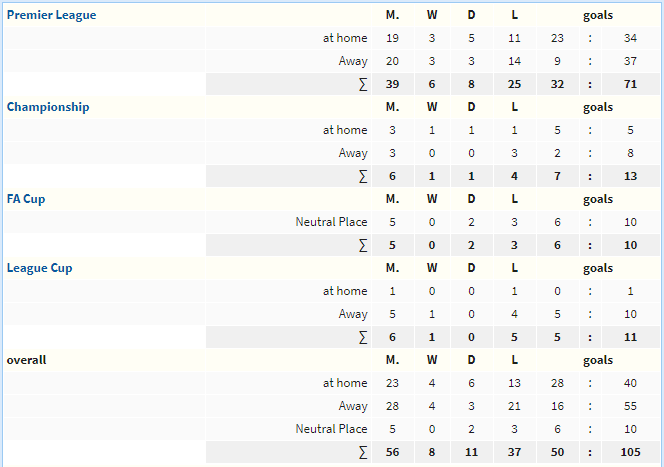Click the FA Cup sum symbol
Viewport: 664px width, 467px height.
[x=363, y=245]
